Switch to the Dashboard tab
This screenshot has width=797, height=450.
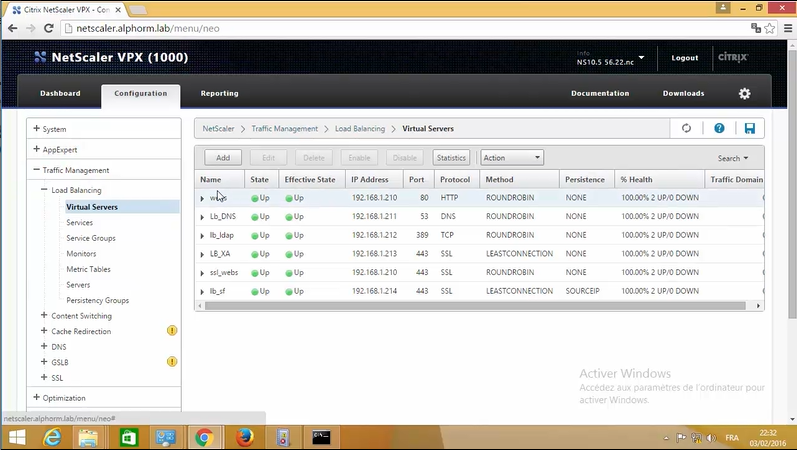(x=60, y=94)
